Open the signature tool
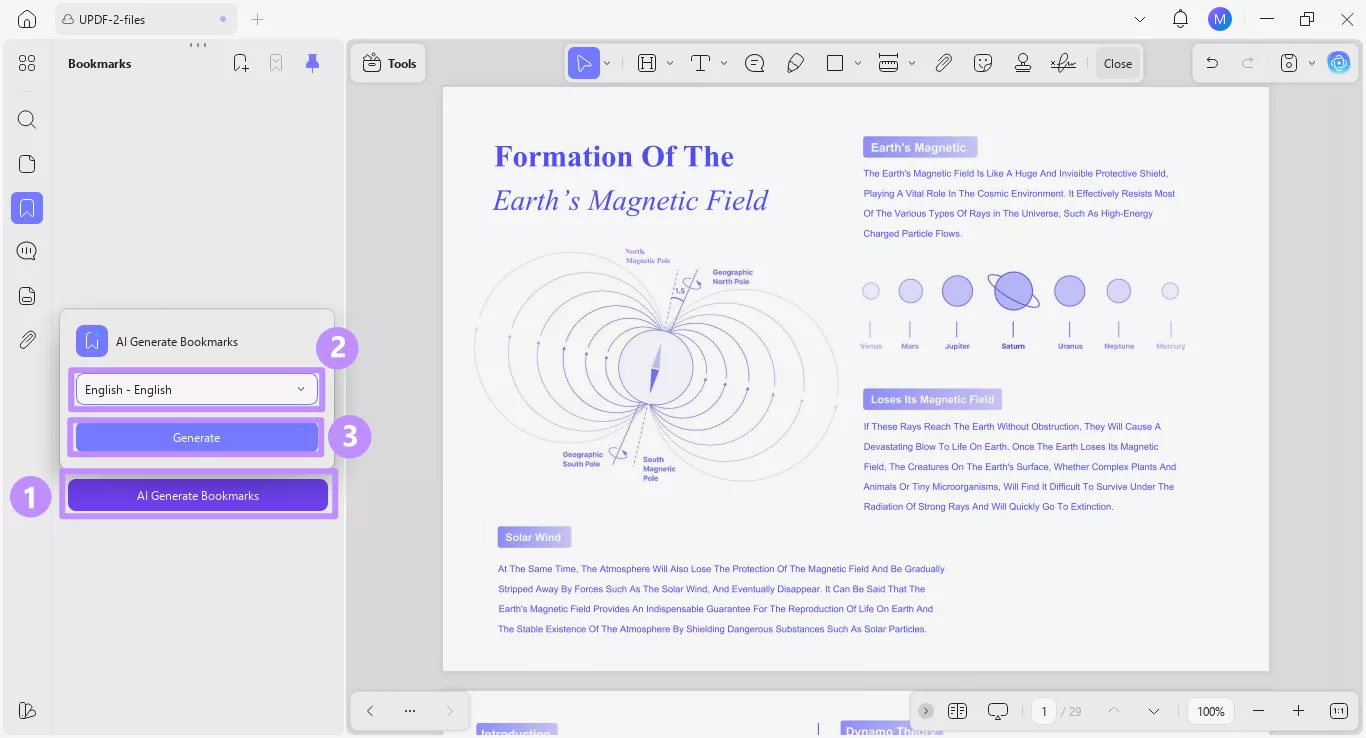Screen dimensions: 1366x738 [x=1063, y=63]
